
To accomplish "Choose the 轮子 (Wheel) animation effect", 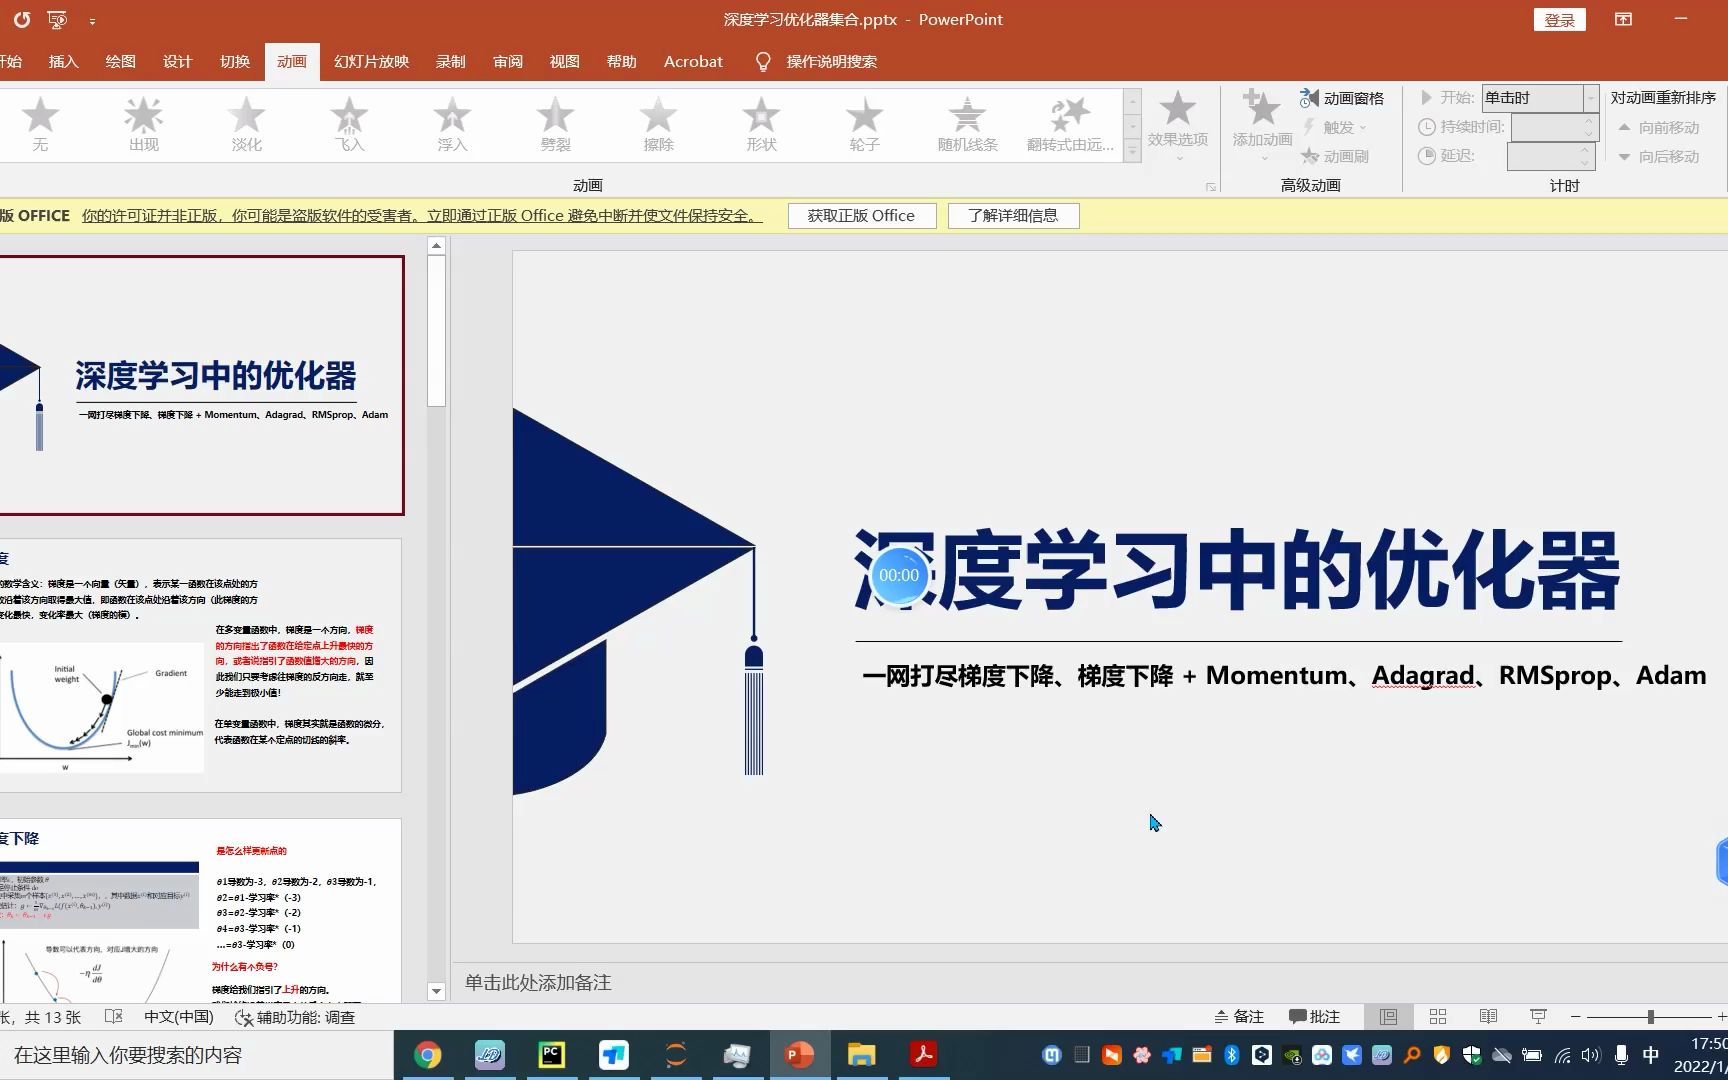I will 862,123.
